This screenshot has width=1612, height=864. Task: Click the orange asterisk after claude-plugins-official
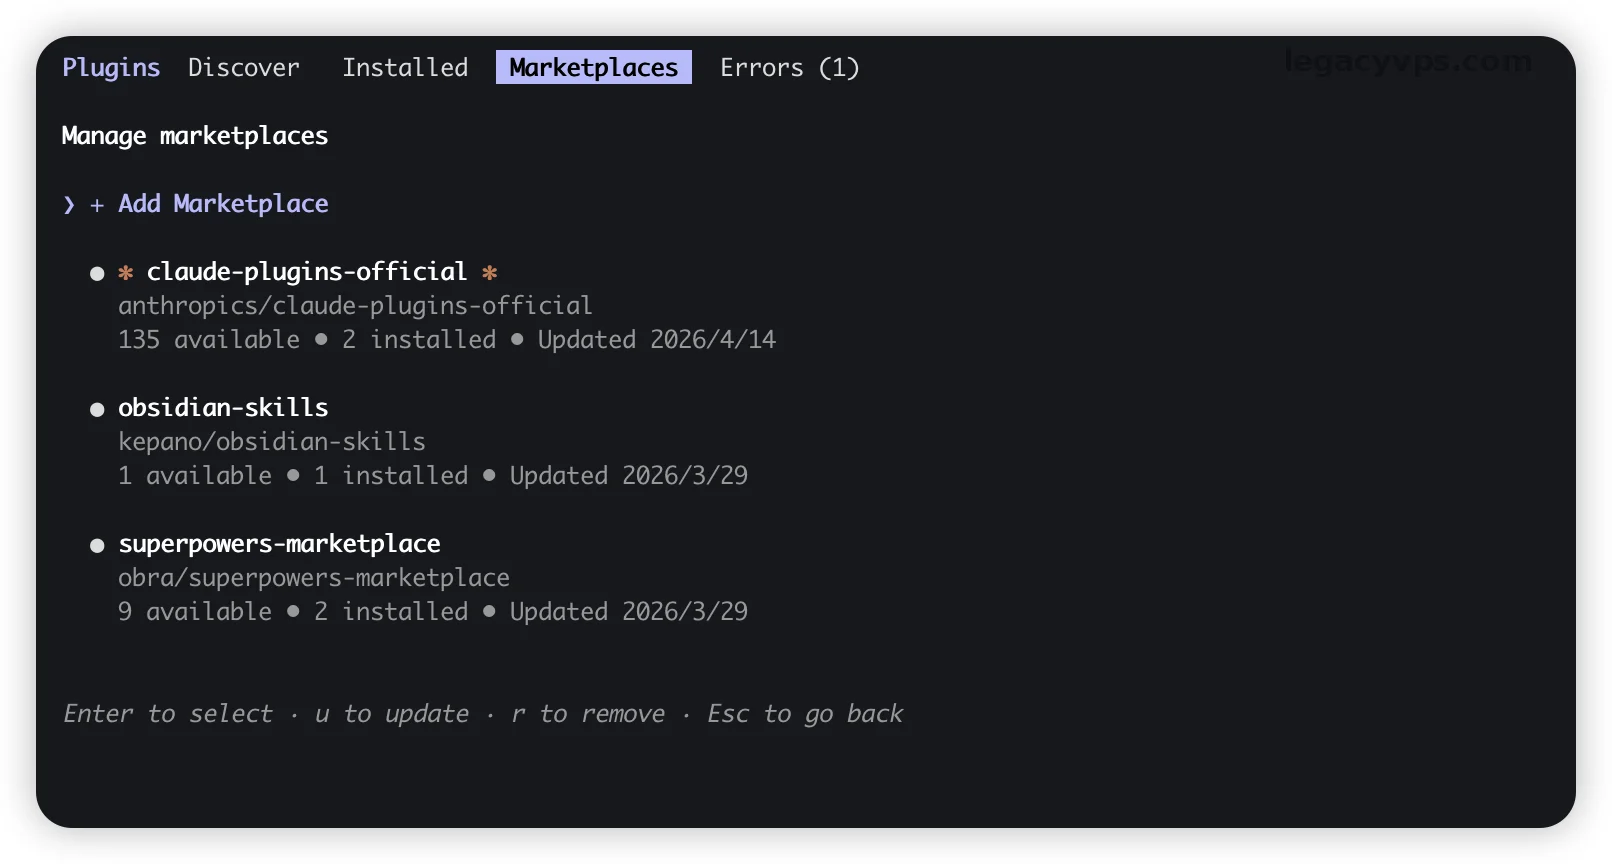(490, 272)
